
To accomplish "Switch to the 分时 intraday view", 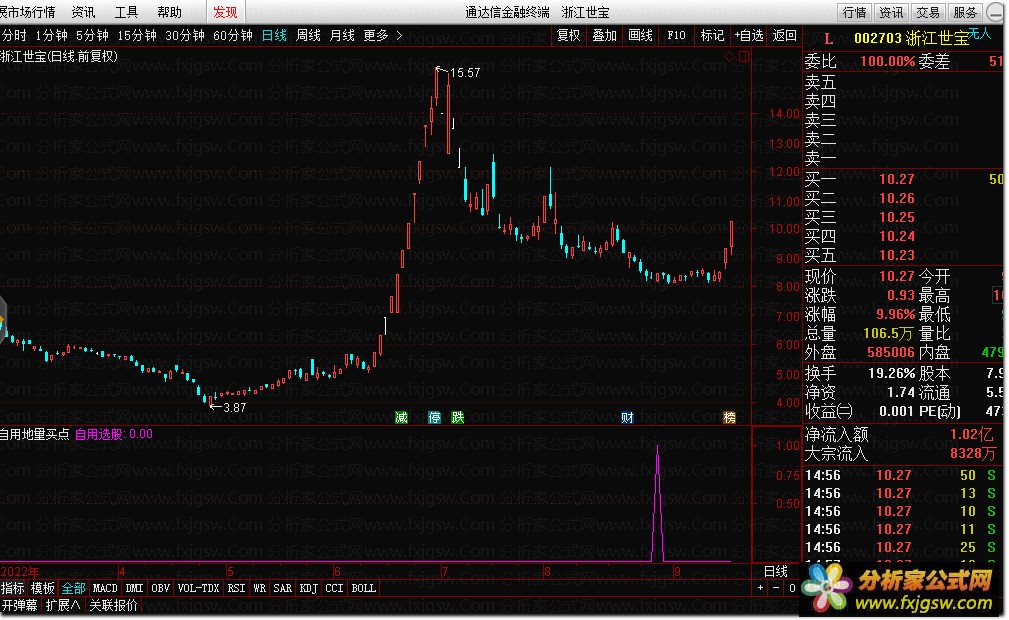I will [x=14, y=35].
